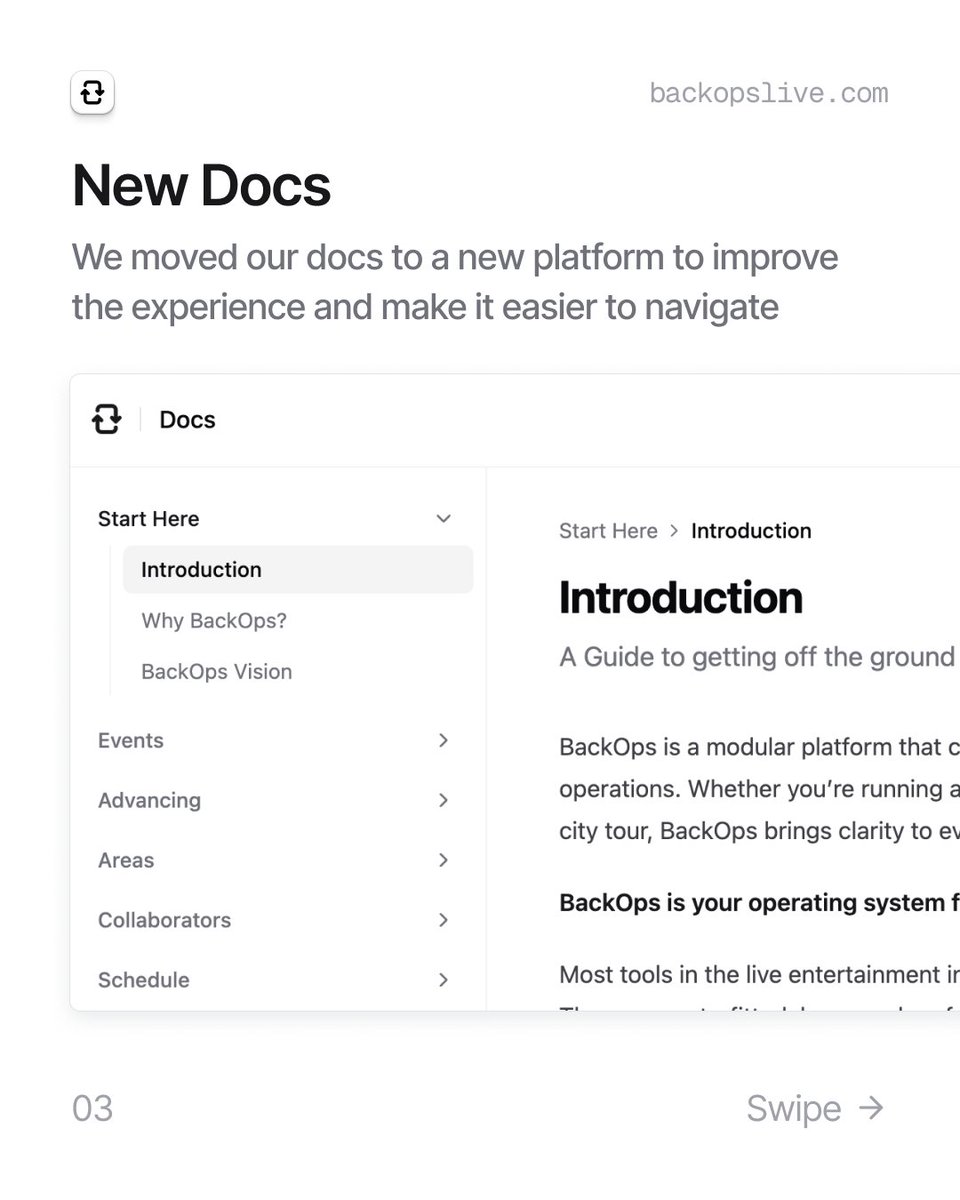Click the slide number 03
The image size is (960, 1200).
point(93,1108)
